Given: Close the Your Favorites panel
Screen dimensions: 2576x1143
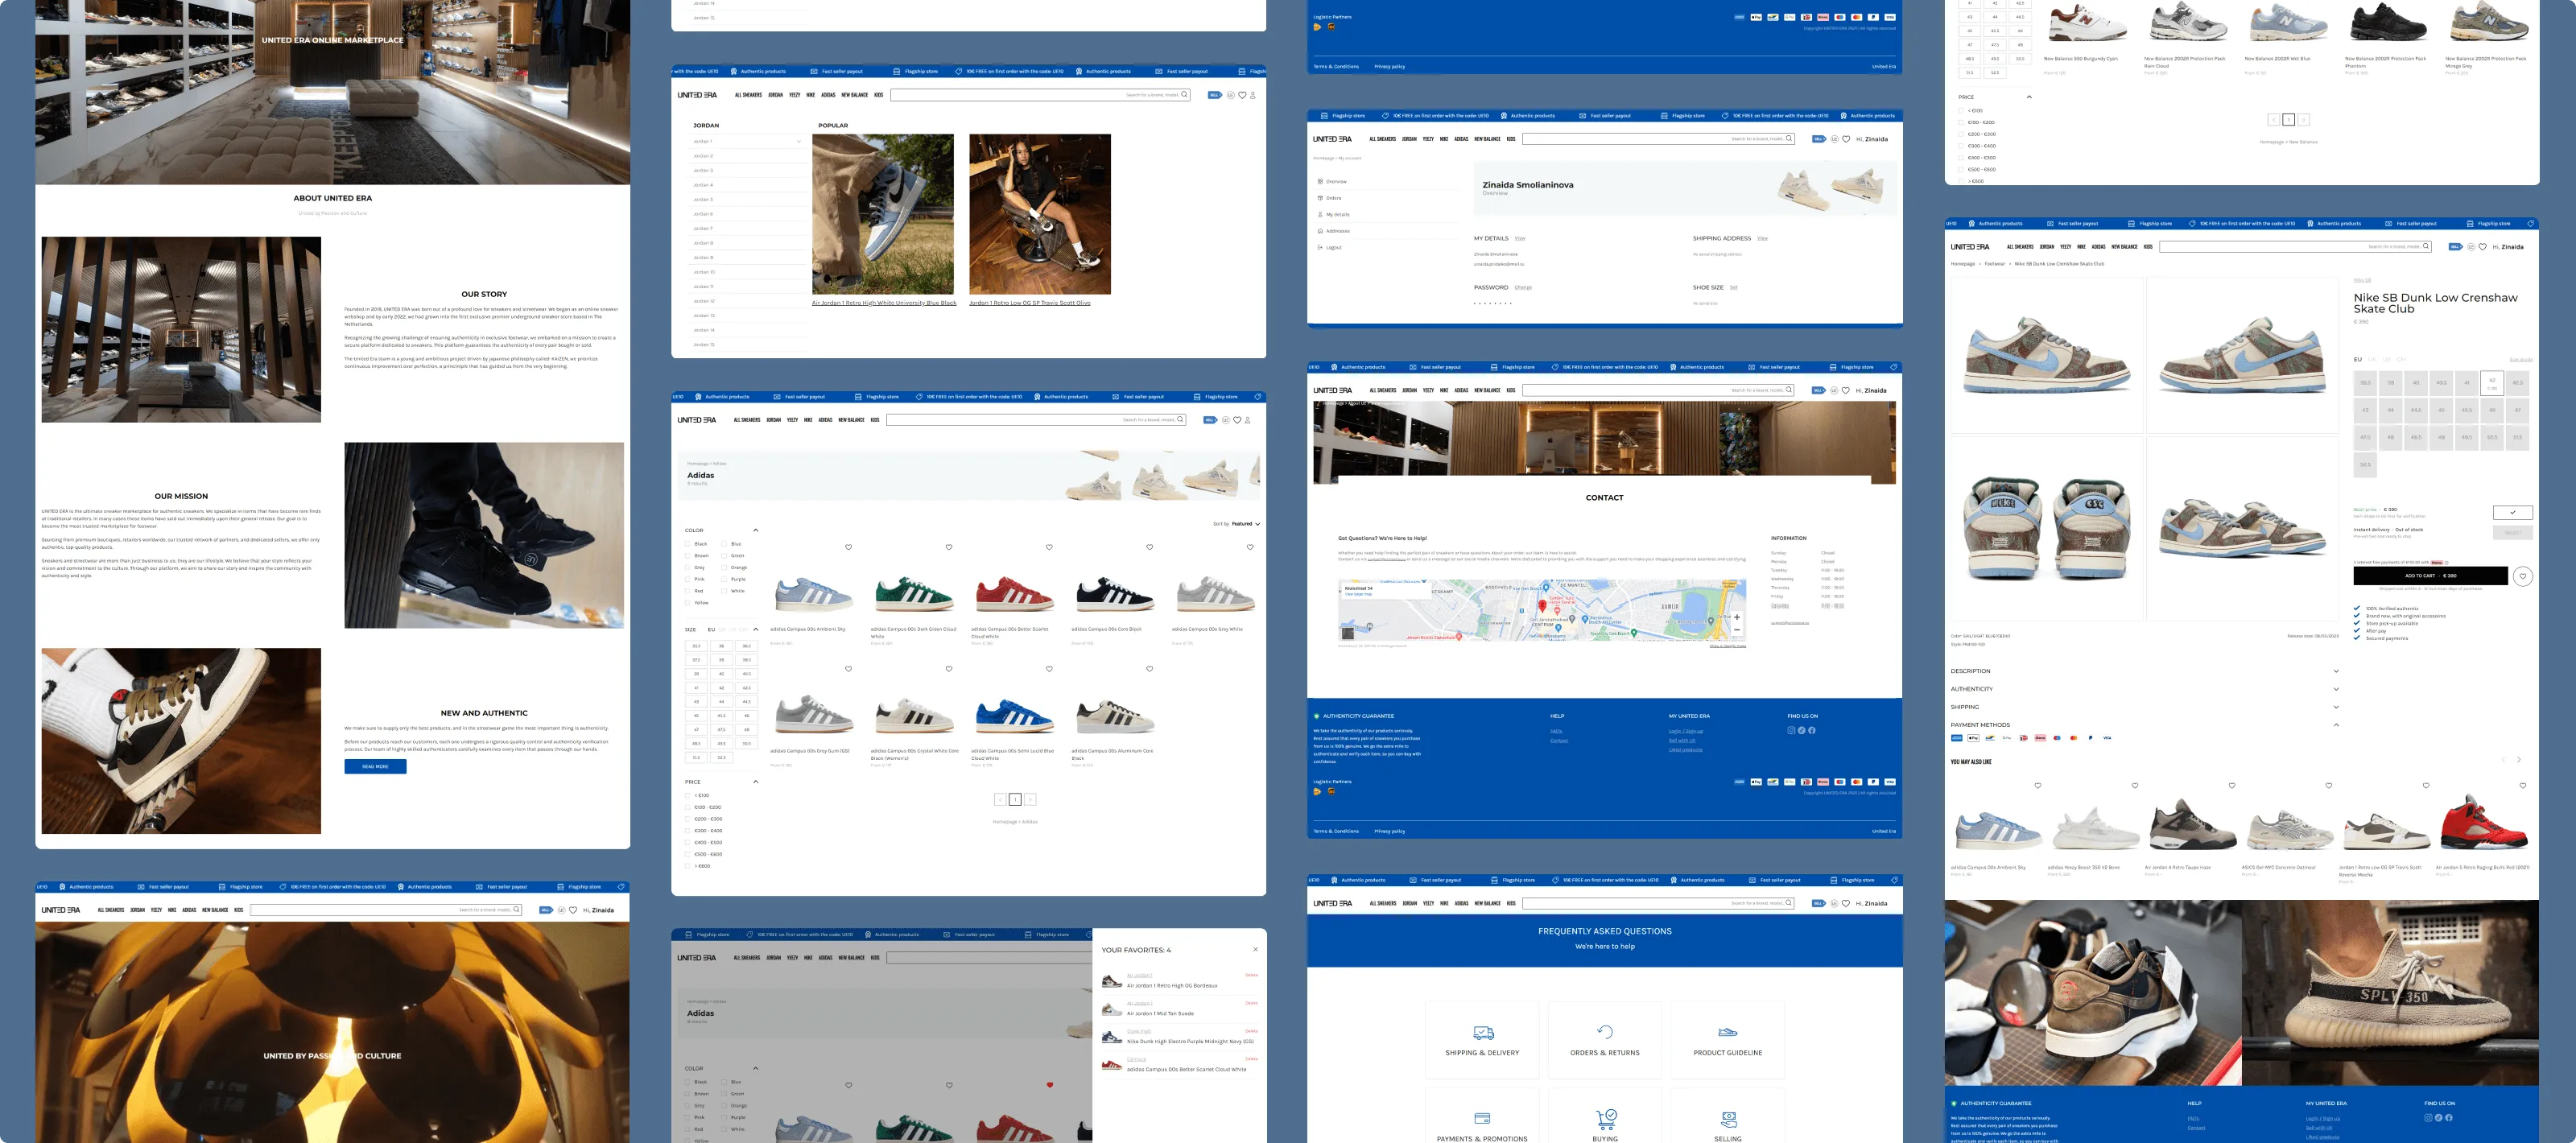Looking at the screenshot, I should coord(1255,950).
